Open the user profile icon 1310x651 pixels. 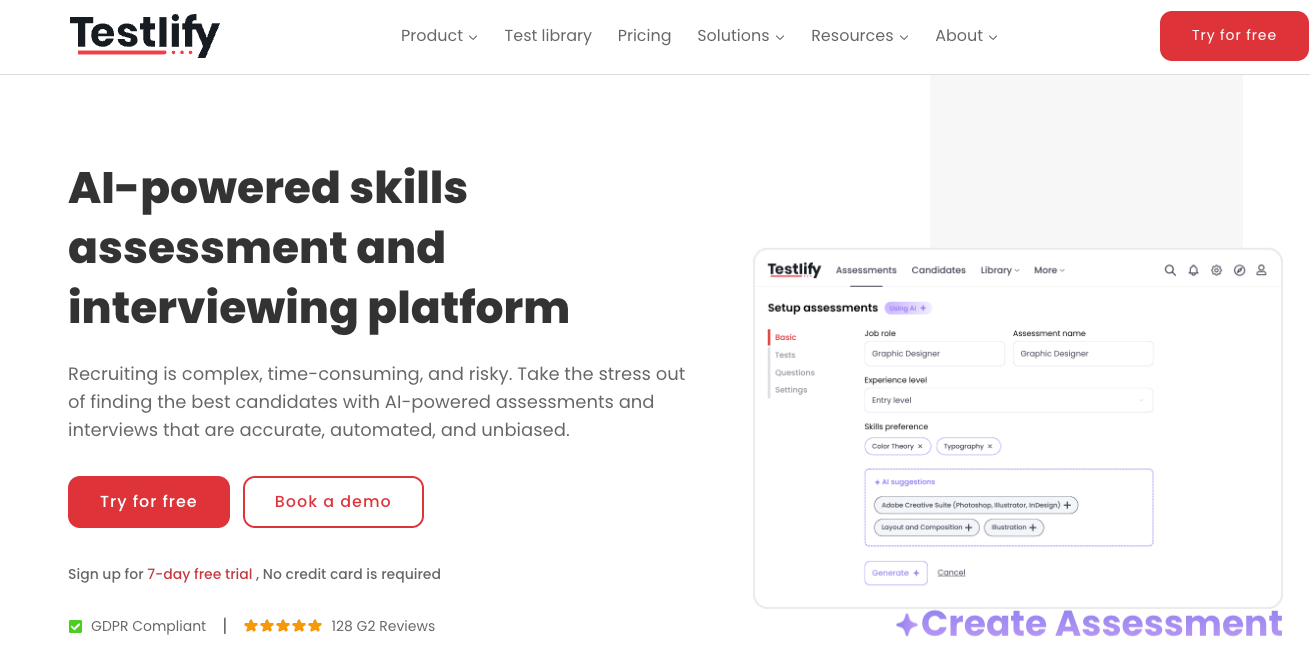click(1261, 270)
